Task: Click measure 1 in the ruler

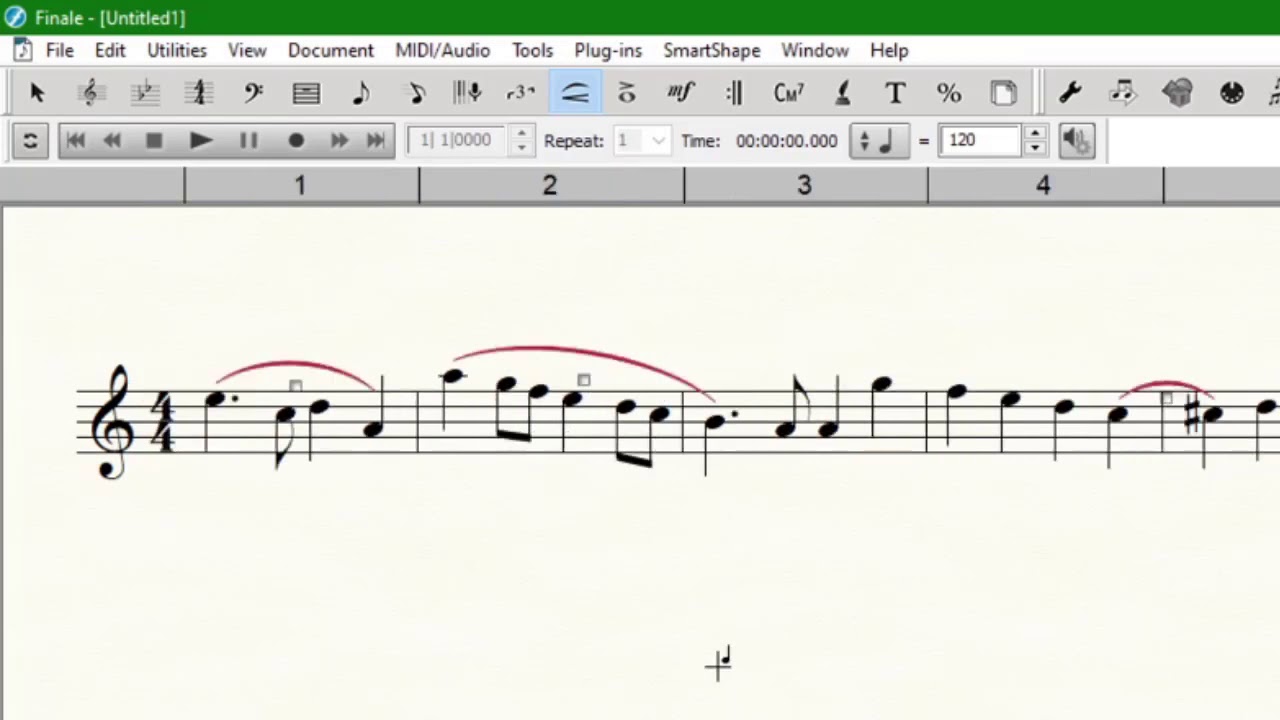Action: pyautogui.click(x=300, y=185)
